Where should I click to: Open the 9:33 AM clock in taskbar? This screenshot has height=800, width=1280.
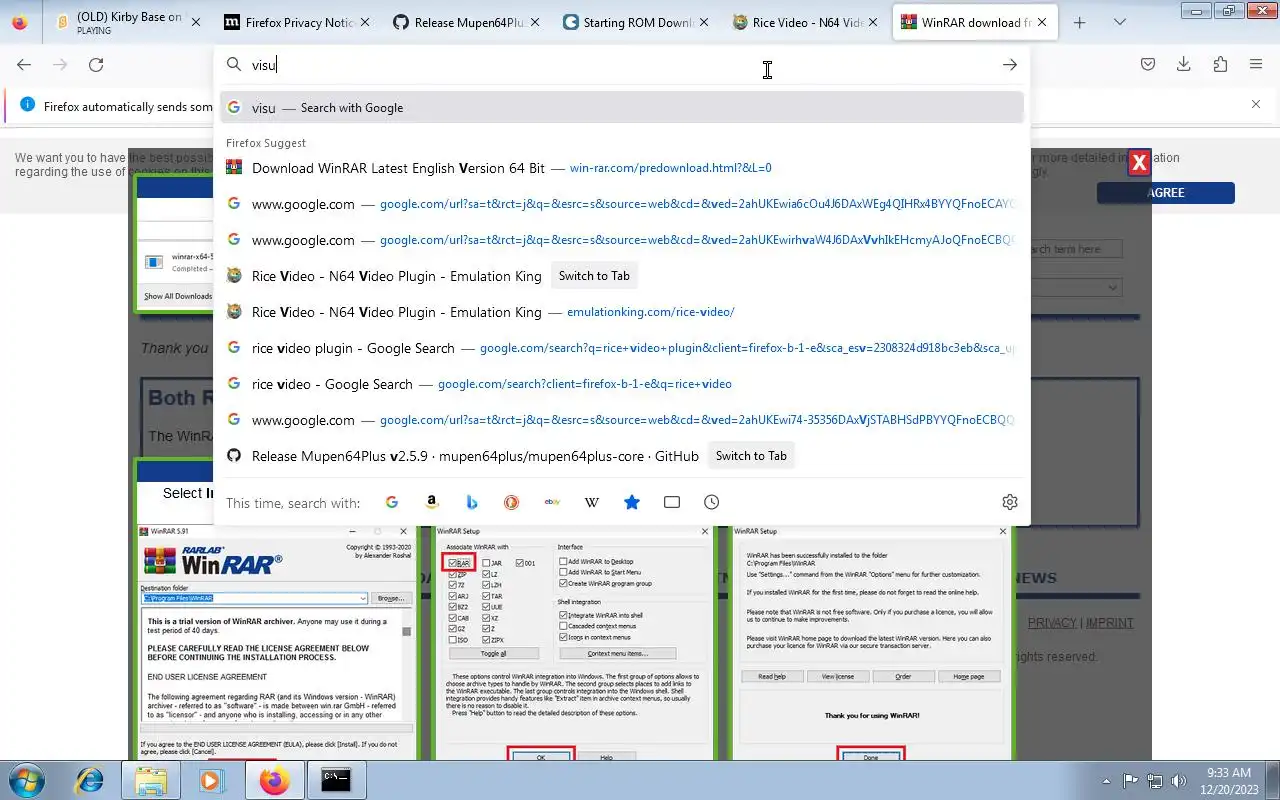(1229, 780)
